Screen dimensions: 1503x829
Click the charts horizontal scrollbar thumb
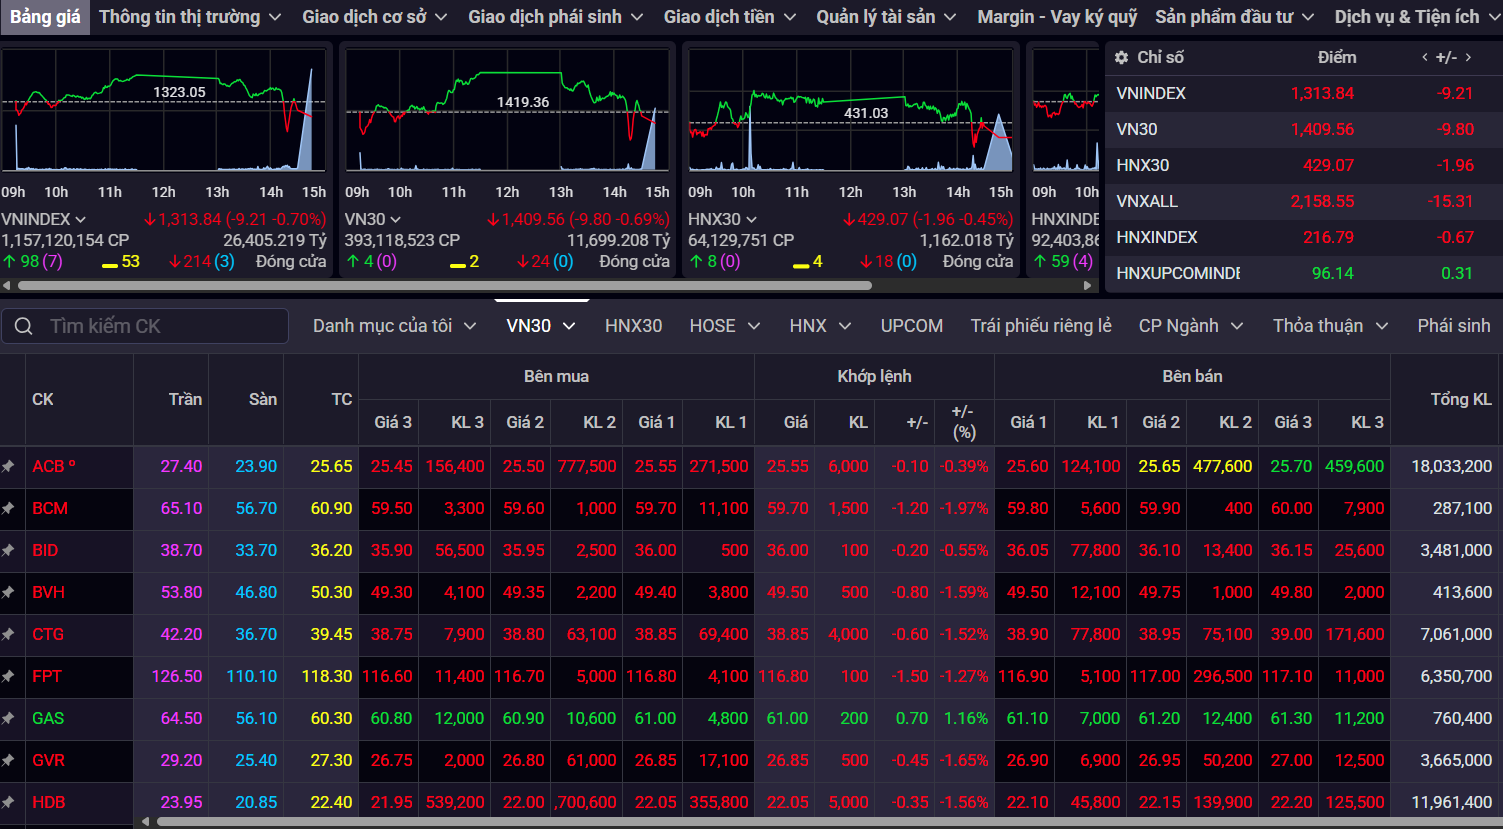pyautogui.click(x=445, y=285)
